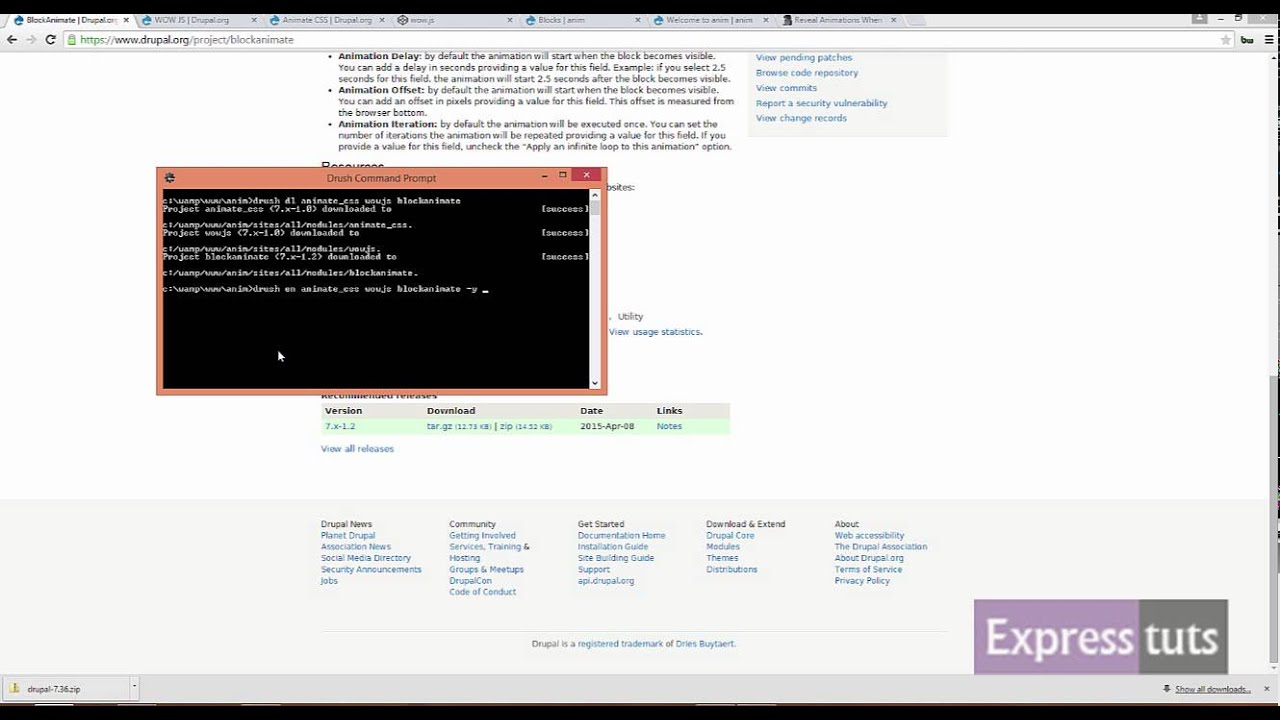1280x720 pixels.
Task: Focus the browser address bar
Action: click(x=640, y=40)
